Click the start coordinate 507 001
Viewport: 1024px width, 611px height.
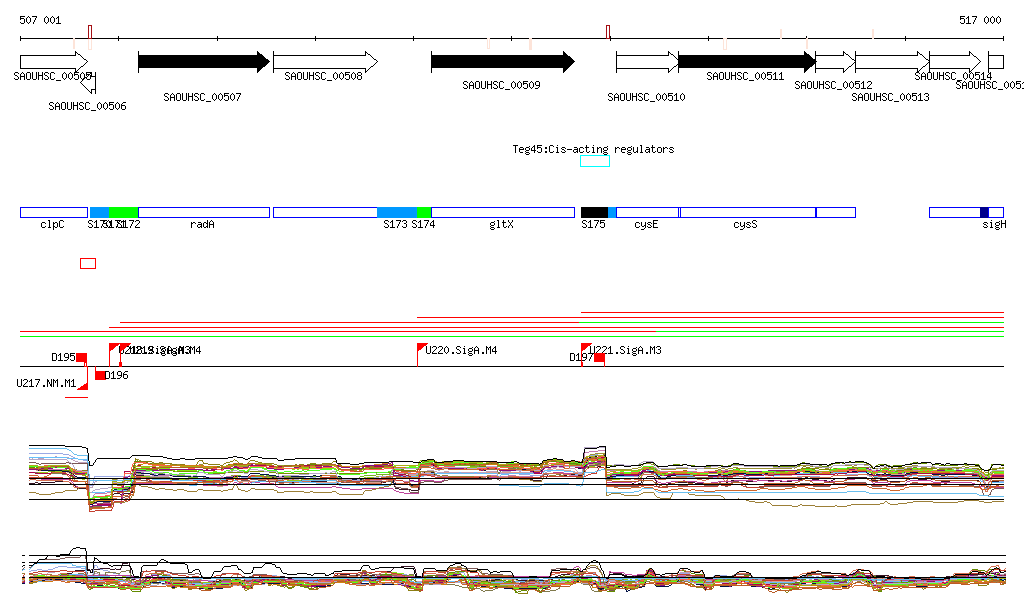pyautogui.click(x=40, y=20)
